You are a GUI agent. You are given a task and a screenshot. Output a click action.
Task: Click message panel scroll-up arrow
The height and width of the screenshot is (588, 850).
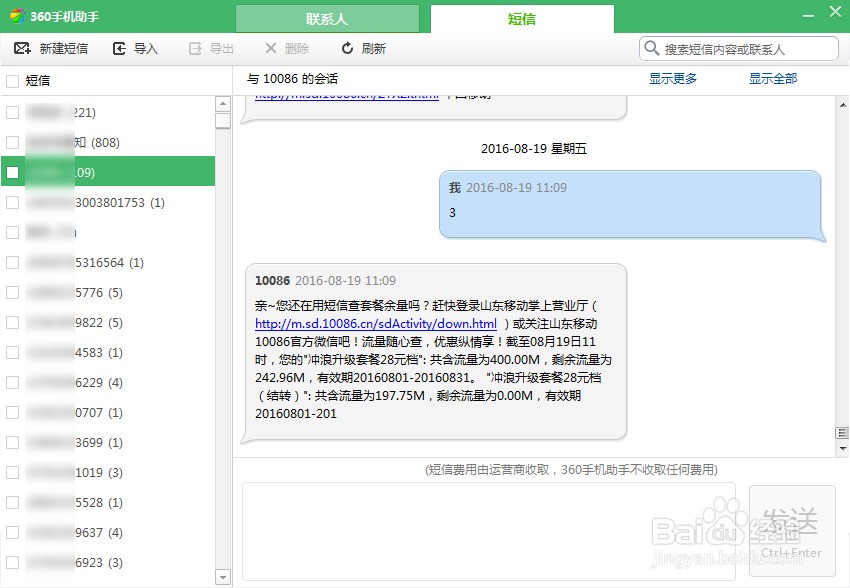coord(842,104)
